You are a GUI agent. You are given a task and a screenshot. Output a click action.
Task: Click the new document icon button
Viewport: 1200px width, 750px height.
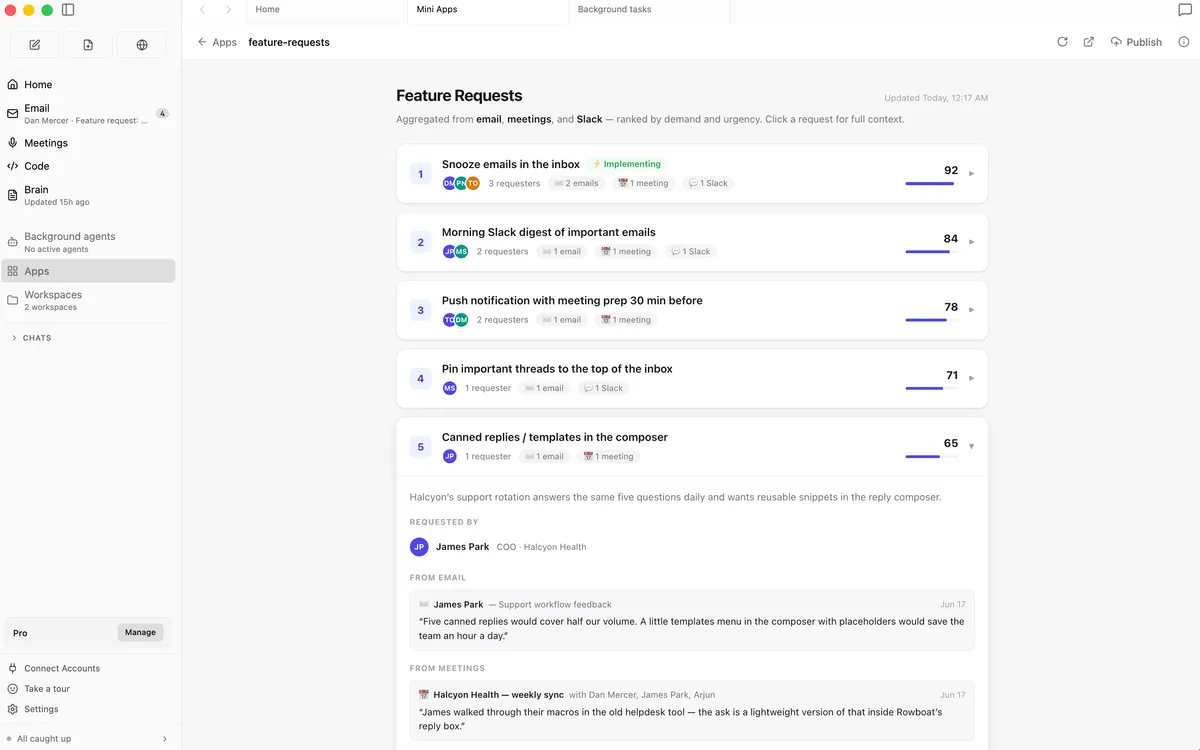(x=88, y=45)
